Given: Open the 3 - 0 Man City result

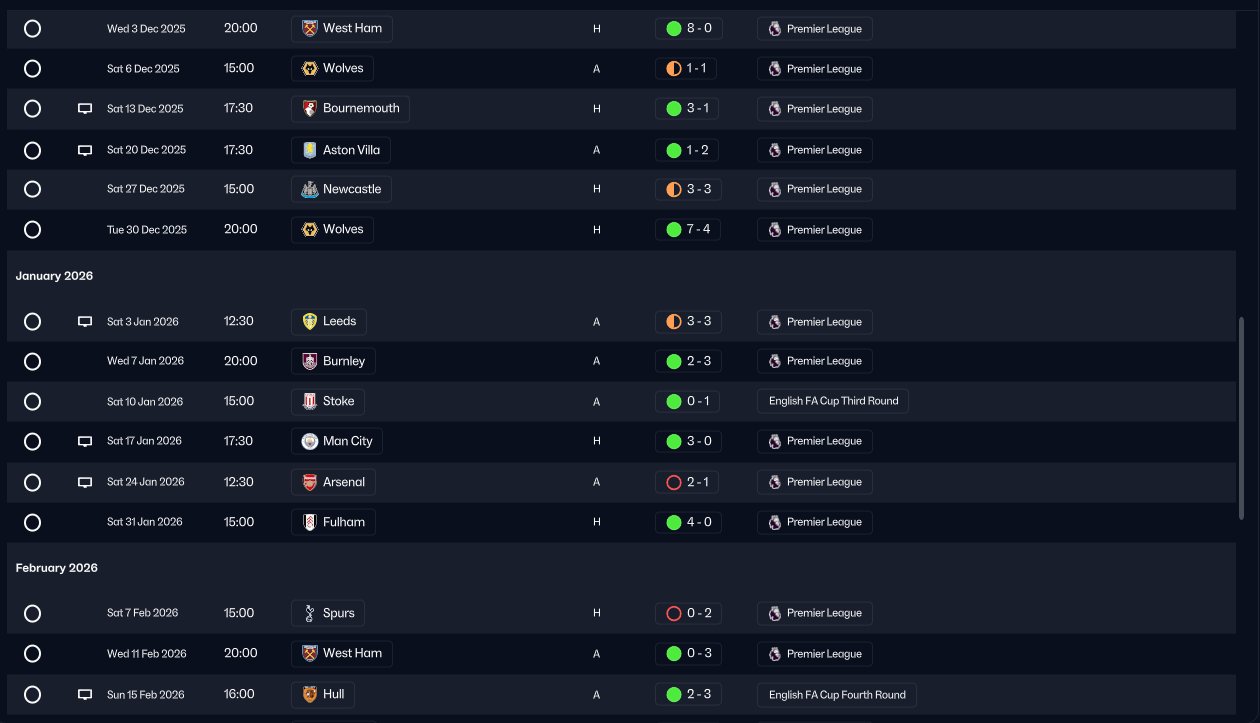Looking at the screenshot, I should pos(698,441).
